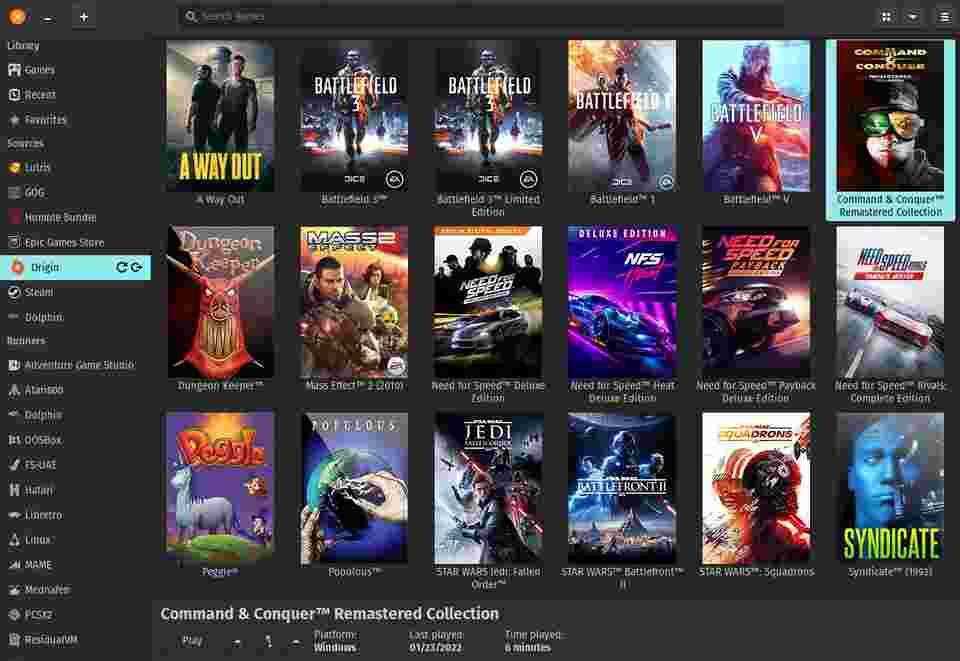Select the Mednafen runner
The image size is (960, 661).
coord(75,590)
